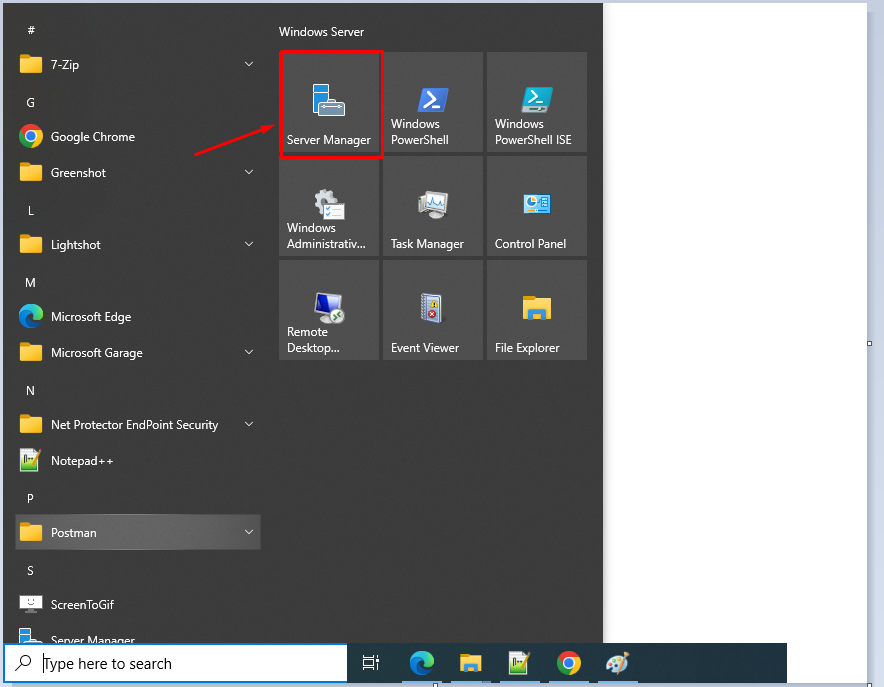Expand the Microsoft Garage folder
The image size is (884, 687).
tap(249, 353)
